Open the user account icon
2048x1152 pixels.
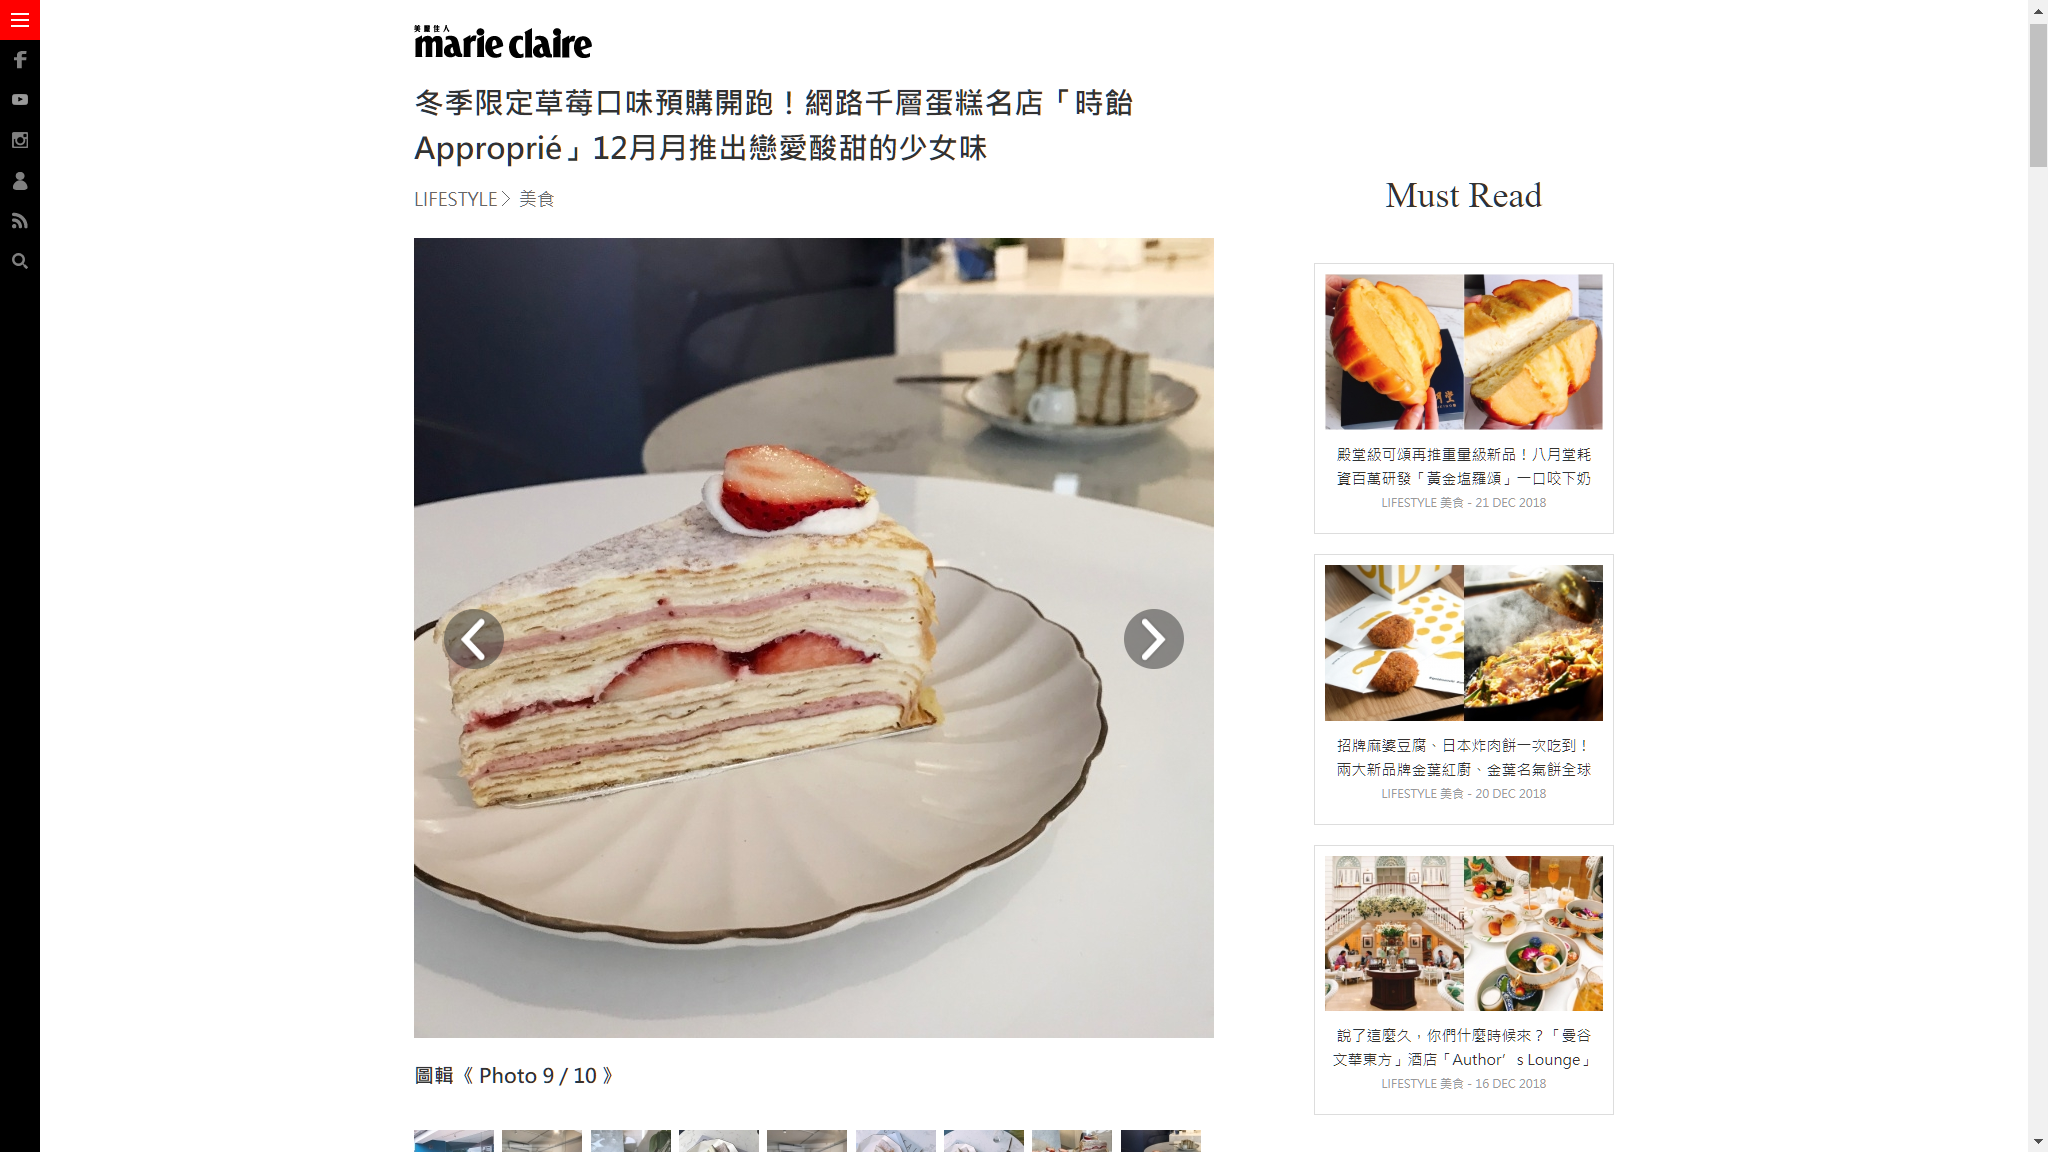(x=20, y=181)
